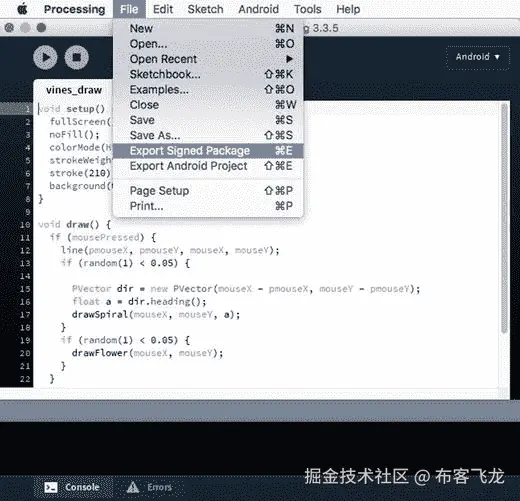Choose Sketchbook... from the File menu
Screen dimensions: 520x501
(208, 74)
